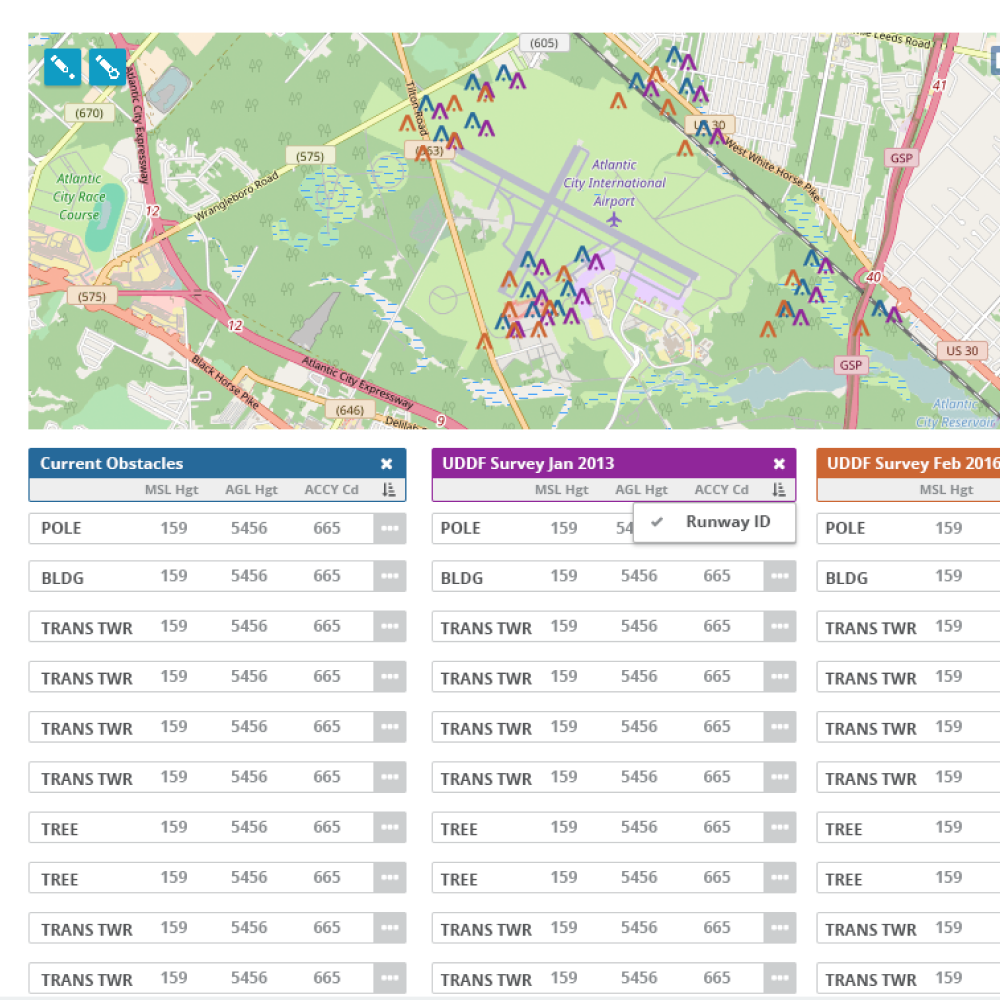Click ACCY Cd header in UDDF Survey Jan 2013
Viewport: 1000px width, 1000px height.
click(x=721, y=490)
